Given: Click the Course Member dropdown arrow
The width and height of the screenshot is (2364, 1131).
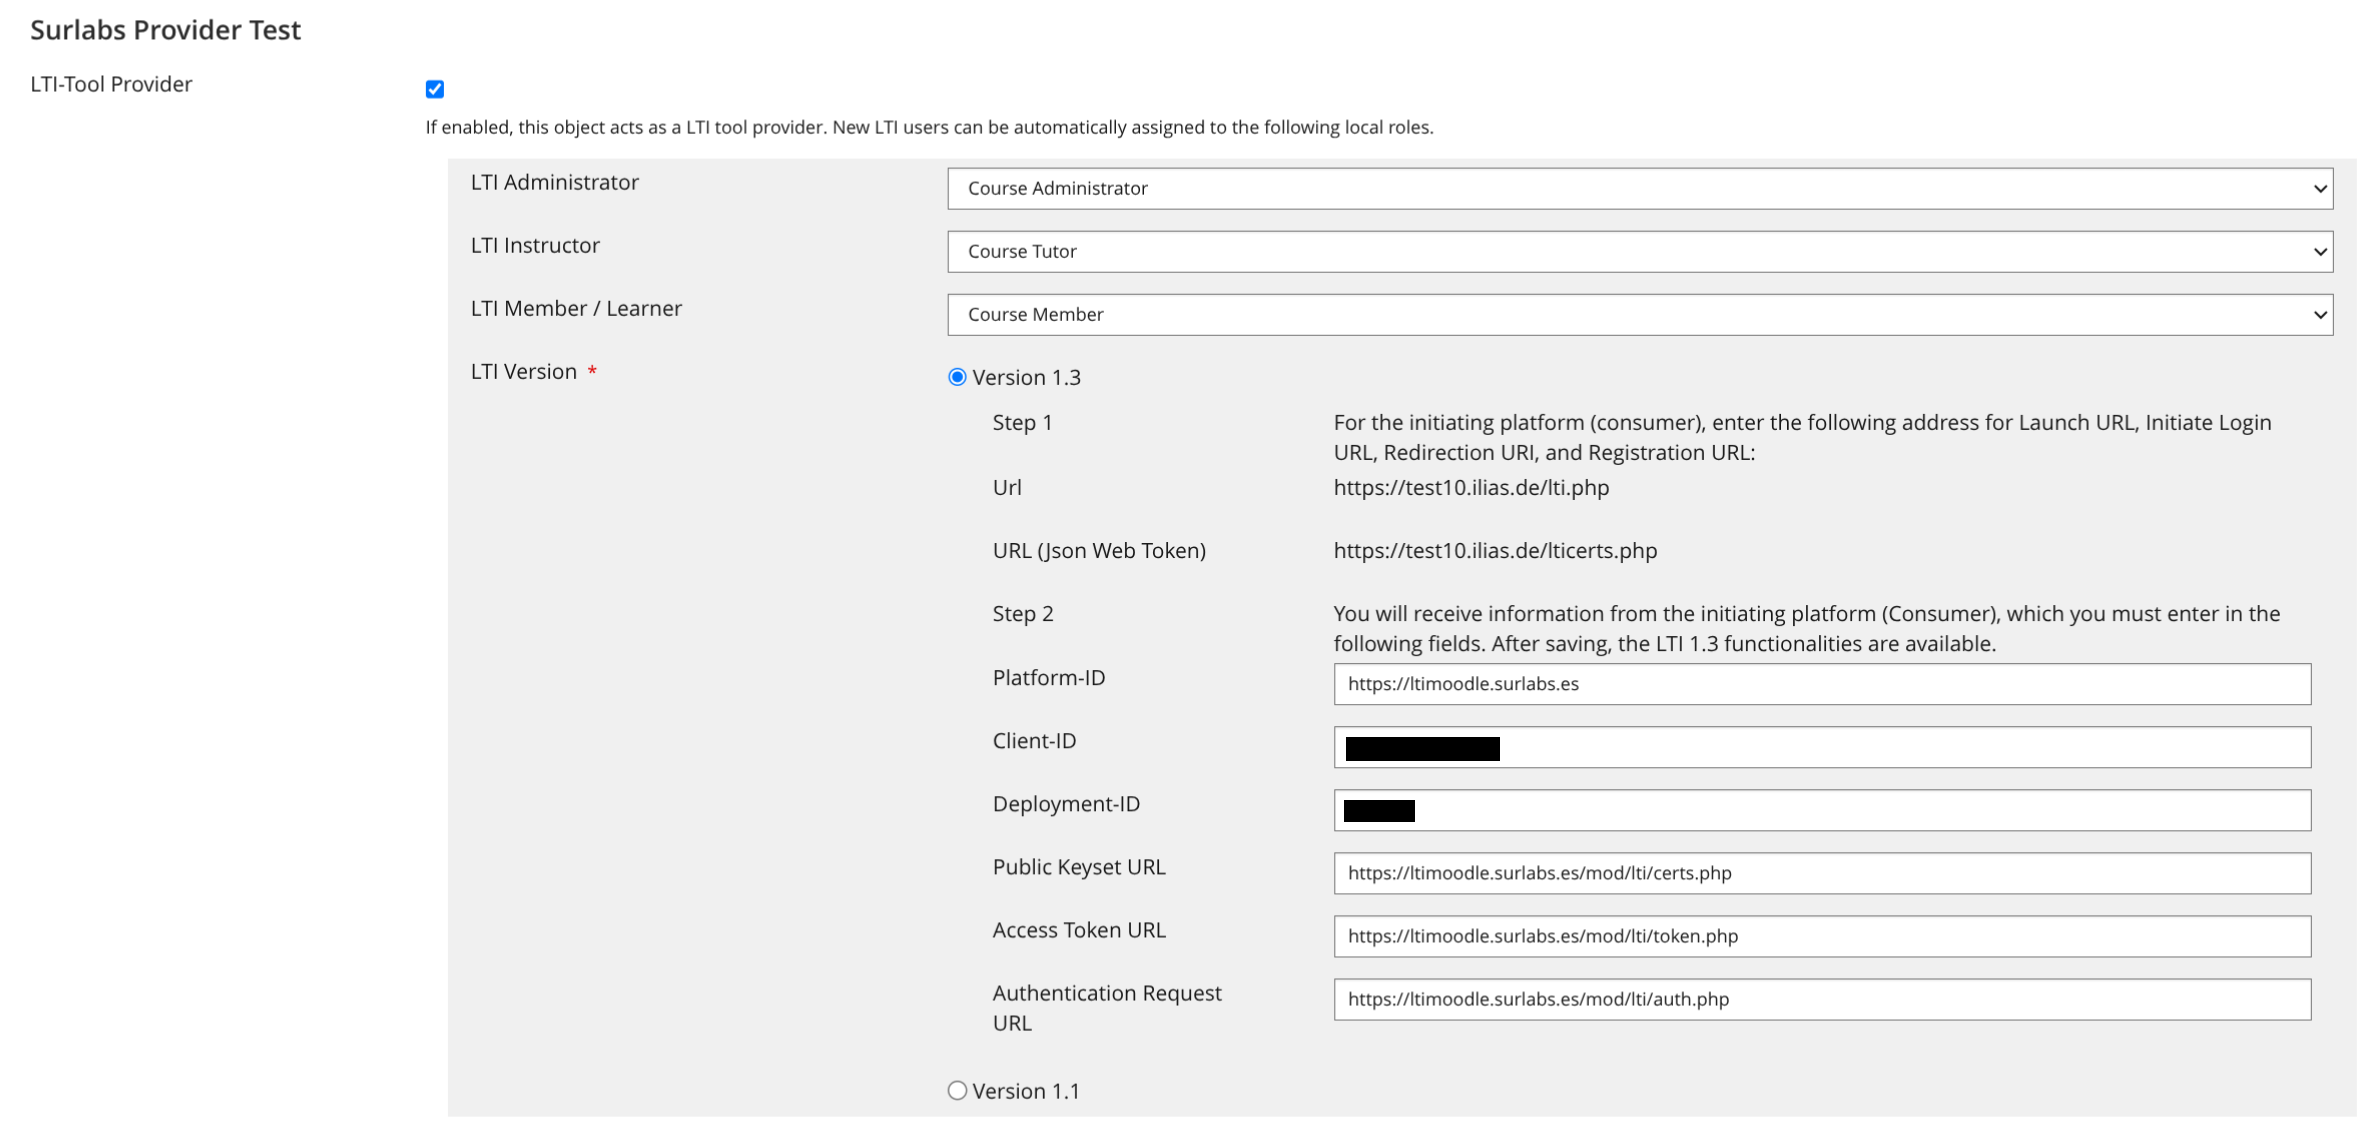Looking at the screenshot, I should tap(2320, 315).
